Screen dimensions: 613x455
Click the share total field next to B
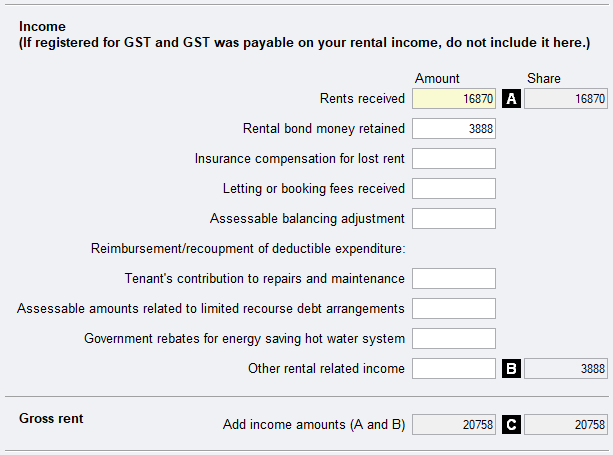point(566,369)
